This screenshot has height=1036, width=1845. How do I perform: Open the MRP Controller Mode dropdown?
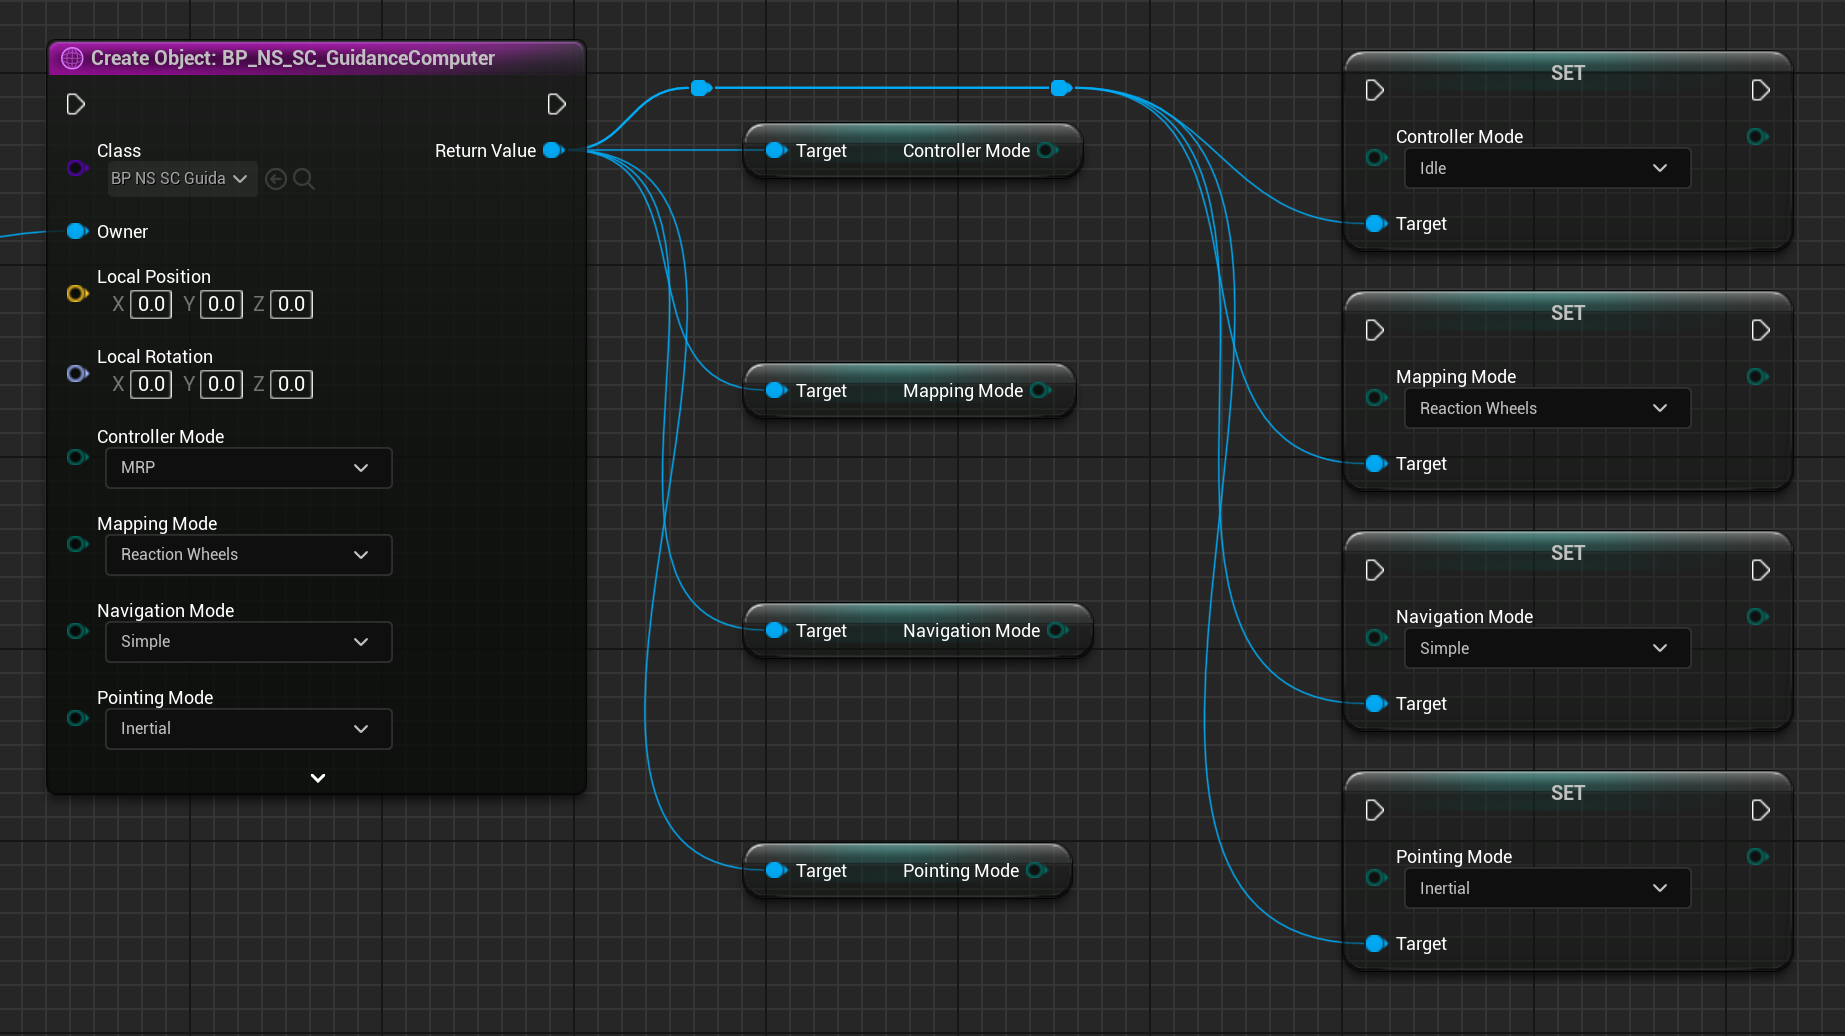[248, 468]
